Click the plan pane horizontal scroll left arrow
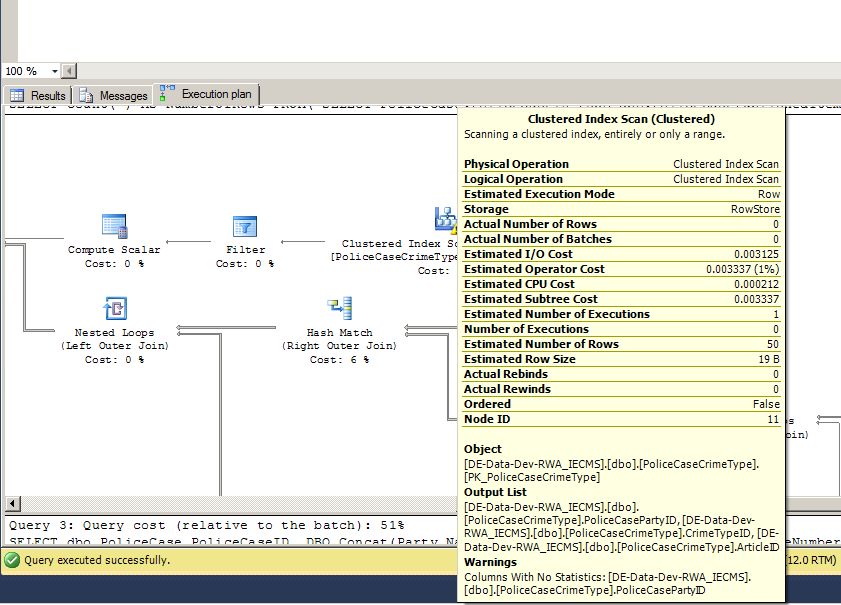Image resolution: width=841 pixels, height=605 pixels. pos(13,504)
